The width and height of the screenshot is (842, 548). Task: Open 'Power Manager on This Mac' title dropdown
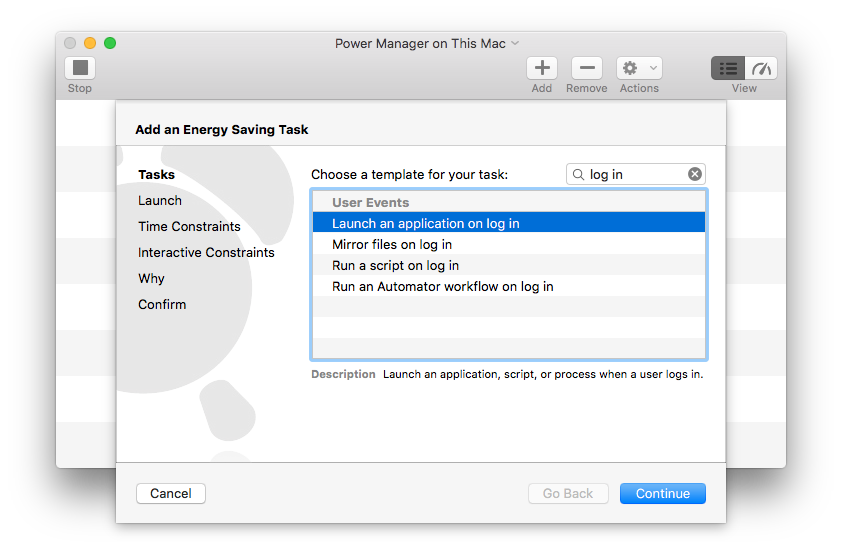(x=426, y=43)
